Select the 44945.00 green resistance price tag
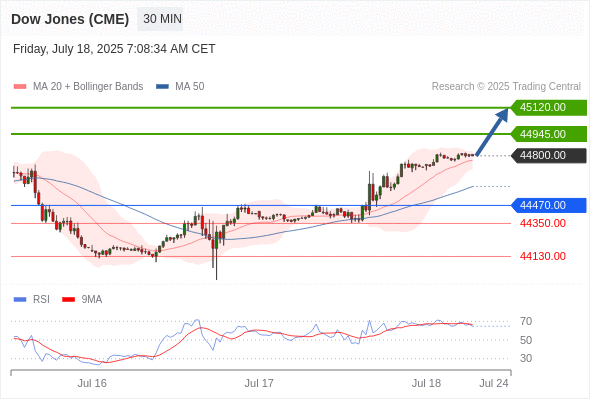Screen dimensions: 590x400 pos(549,134)
